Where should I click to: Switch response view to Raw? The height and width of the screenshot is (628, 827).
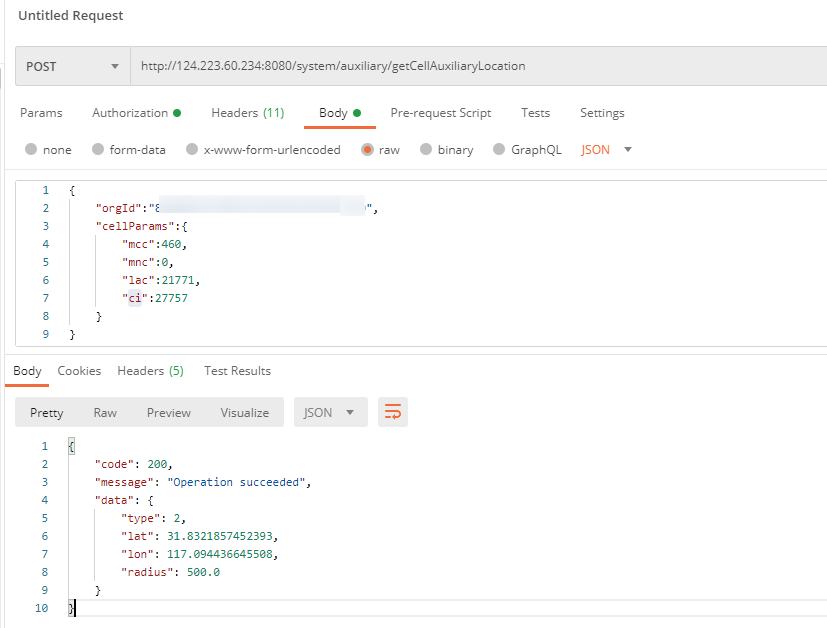(x=105, y=412)
